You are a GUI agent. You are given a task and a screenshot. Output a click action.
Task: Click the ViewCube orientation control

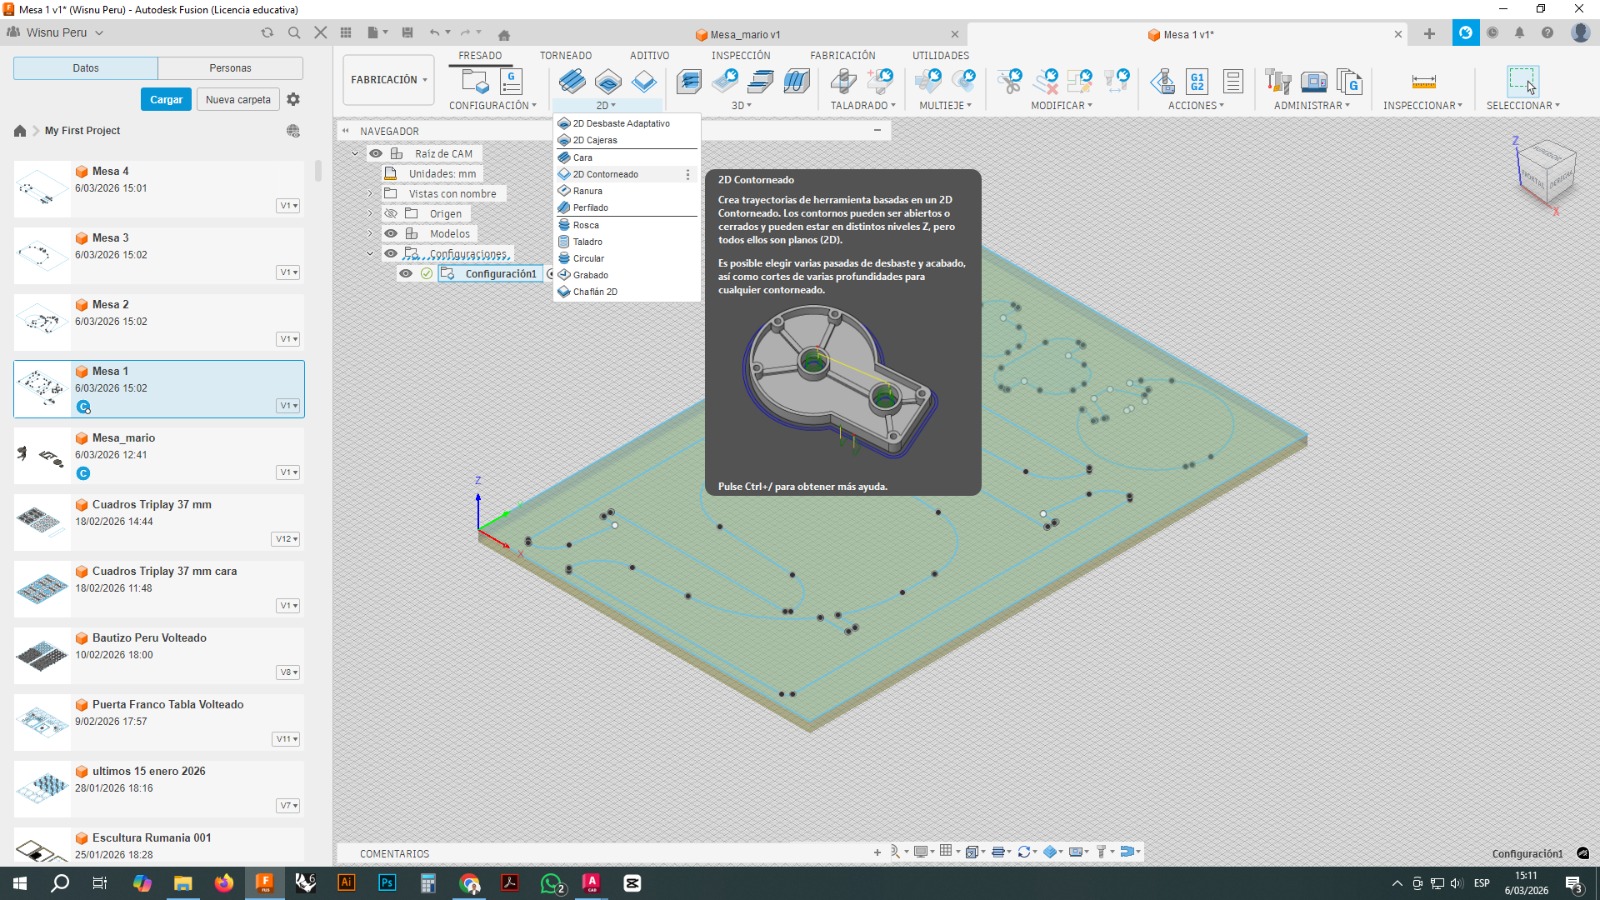[x=1547, y=170]
